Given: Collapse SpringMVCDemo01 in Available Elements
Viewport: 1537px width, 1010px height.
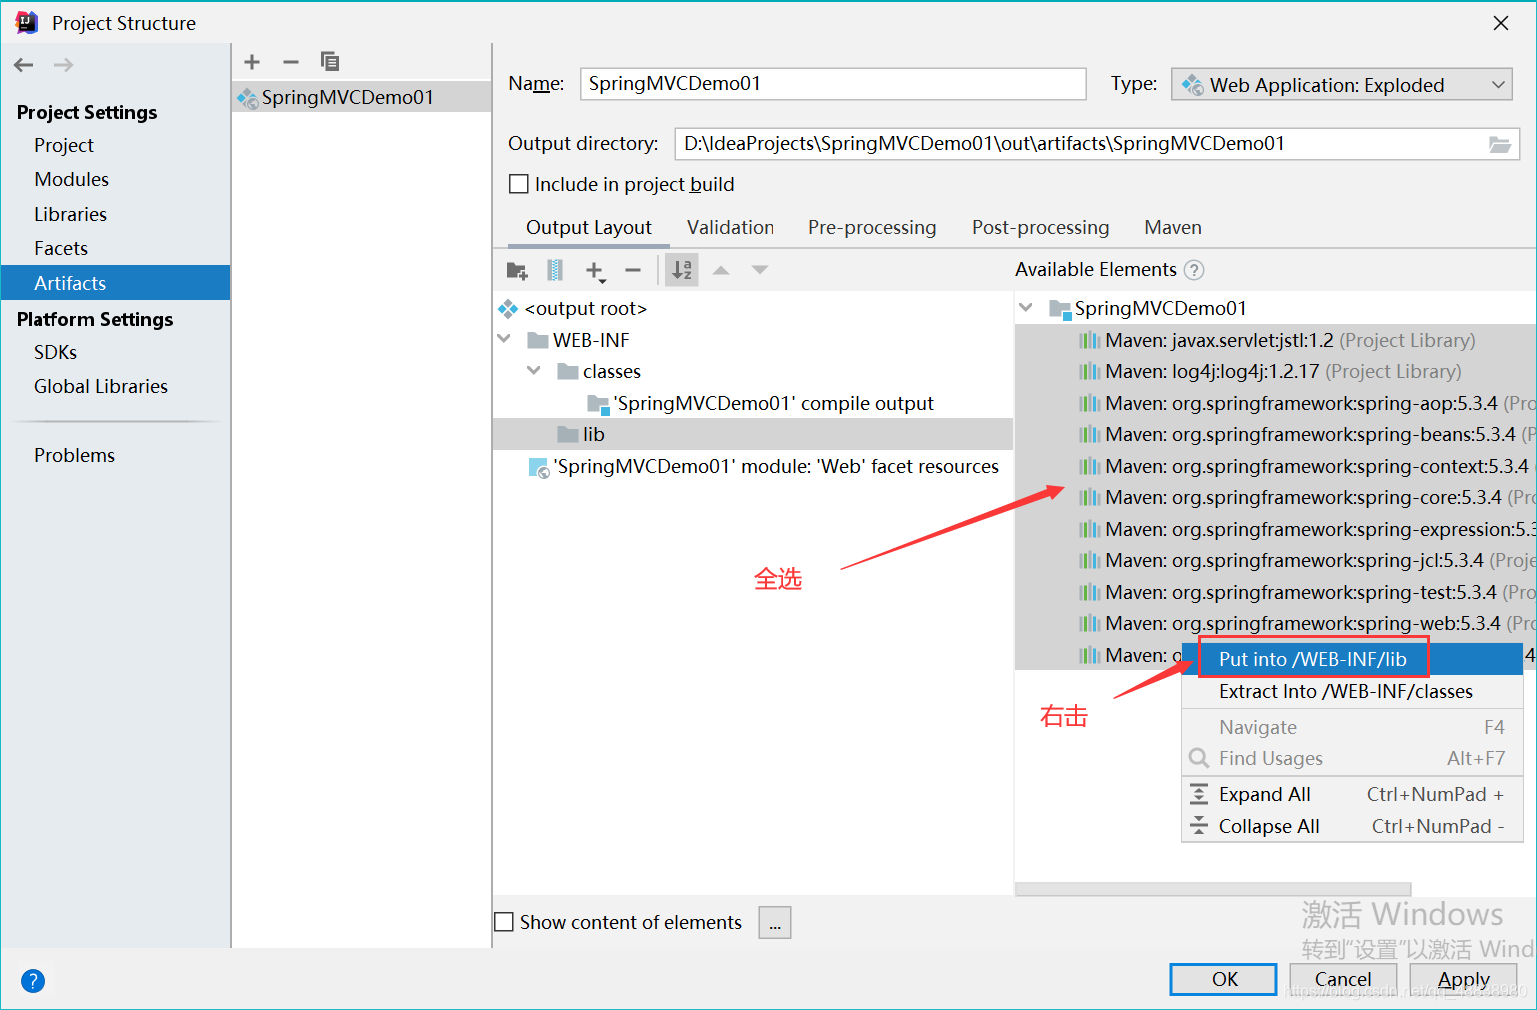Looking at the screenshot, I should 1026,308.
